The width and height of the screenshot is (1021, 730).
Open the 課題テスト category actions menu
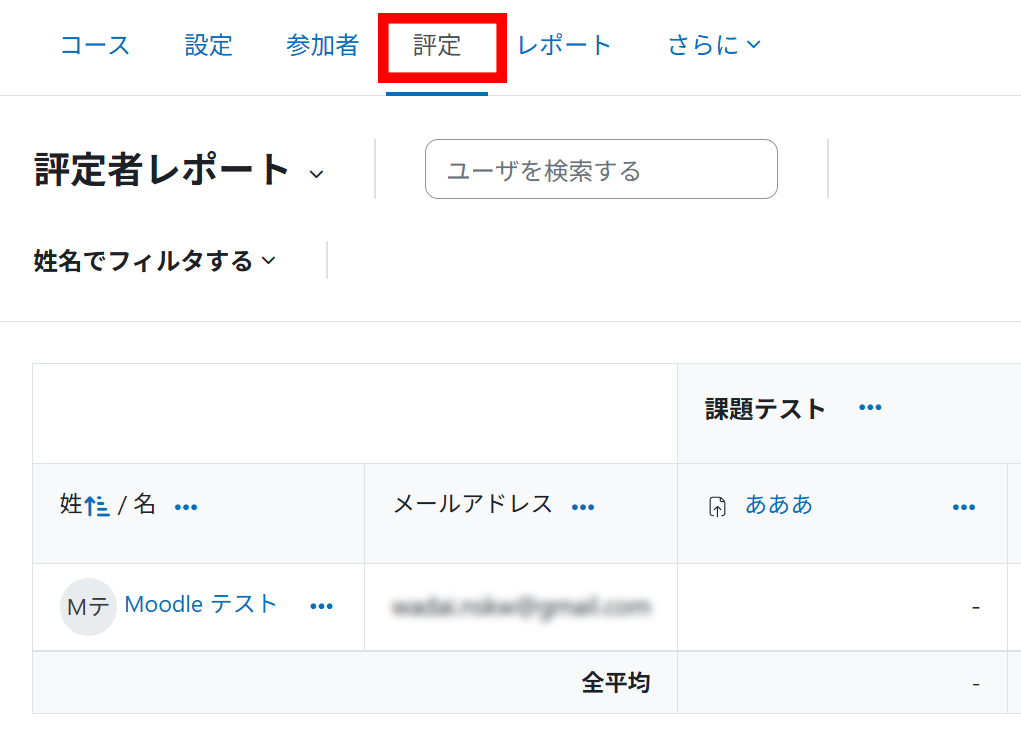coord(870,408)
